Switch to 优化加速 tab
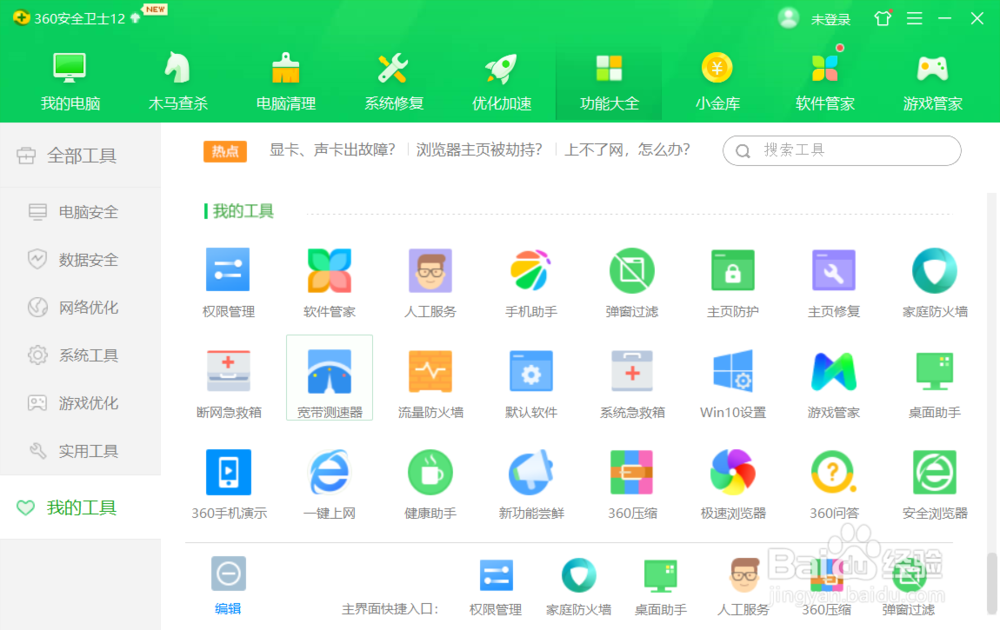1000x630 pixels. [x=501, y=82]
